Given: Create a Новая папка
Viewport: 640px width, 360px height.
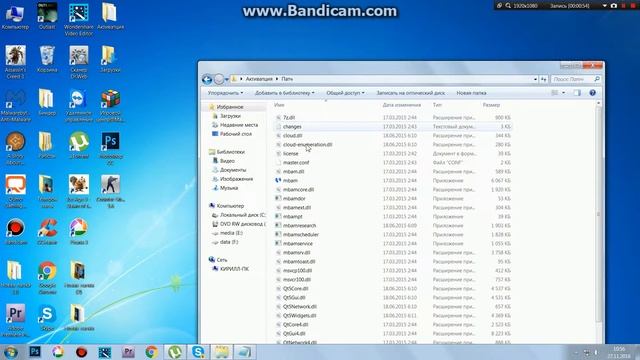Looking at the screenshot, I should (471, 93).
